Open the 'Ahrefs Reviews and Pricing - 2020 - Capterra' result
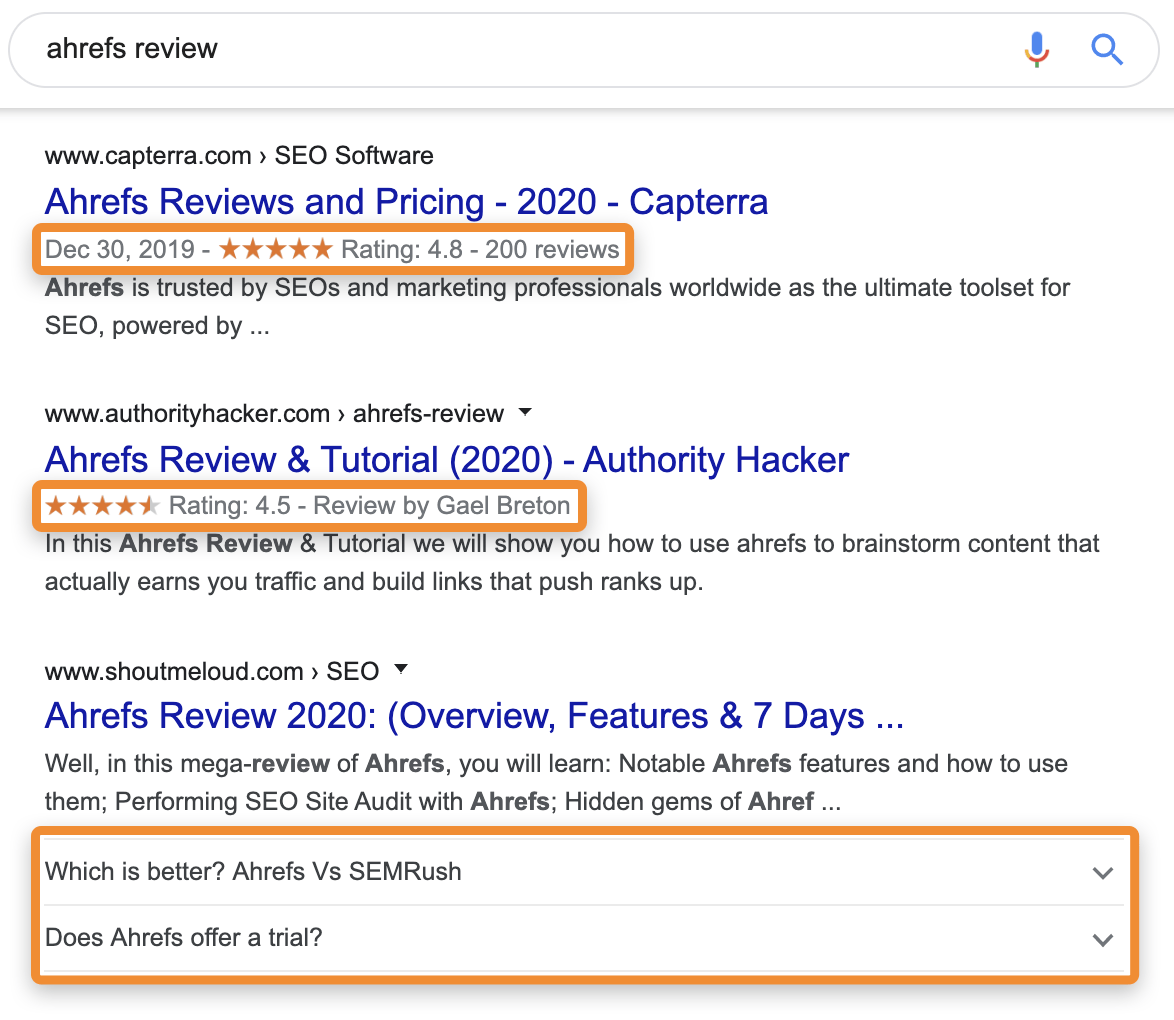Screen dimensions: 1174x1020 coord(405,201)
